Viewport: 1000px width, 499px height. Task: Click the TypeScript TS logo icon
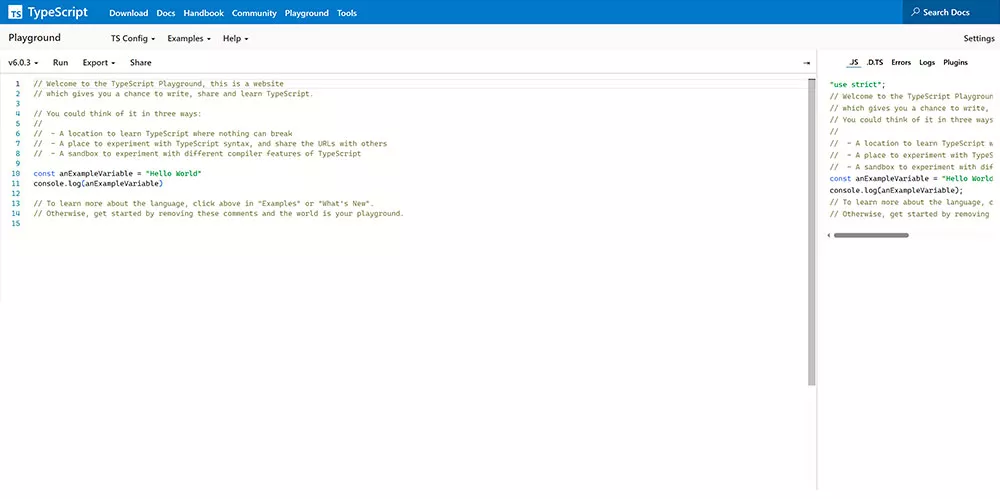16,12
